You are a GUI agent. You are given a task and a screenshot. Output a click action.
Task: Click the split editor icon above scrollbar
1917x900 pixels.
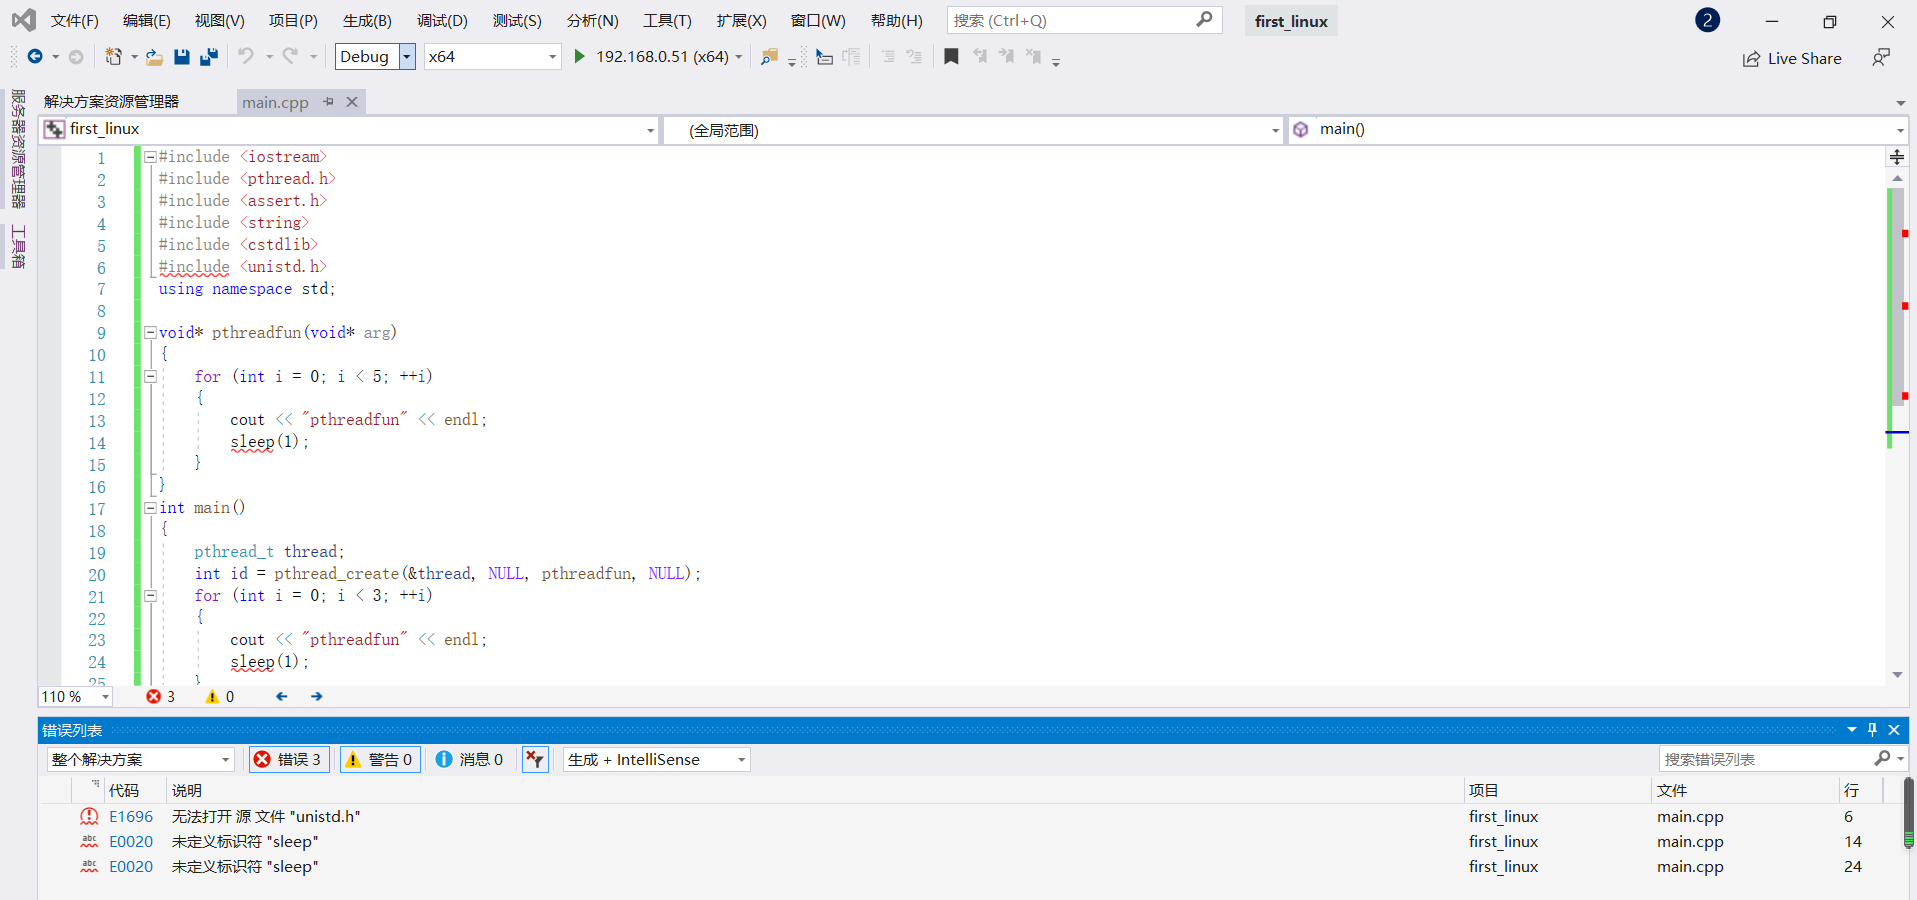click(1897, 157)
